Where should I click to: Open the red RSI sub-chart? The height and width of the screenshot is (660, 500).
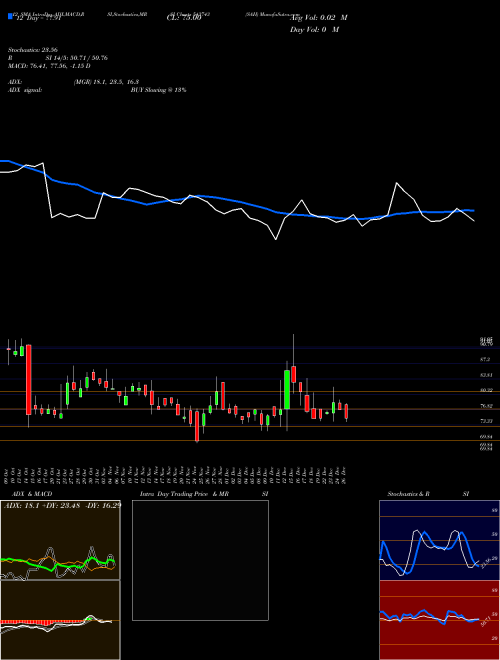pos(439,620)
